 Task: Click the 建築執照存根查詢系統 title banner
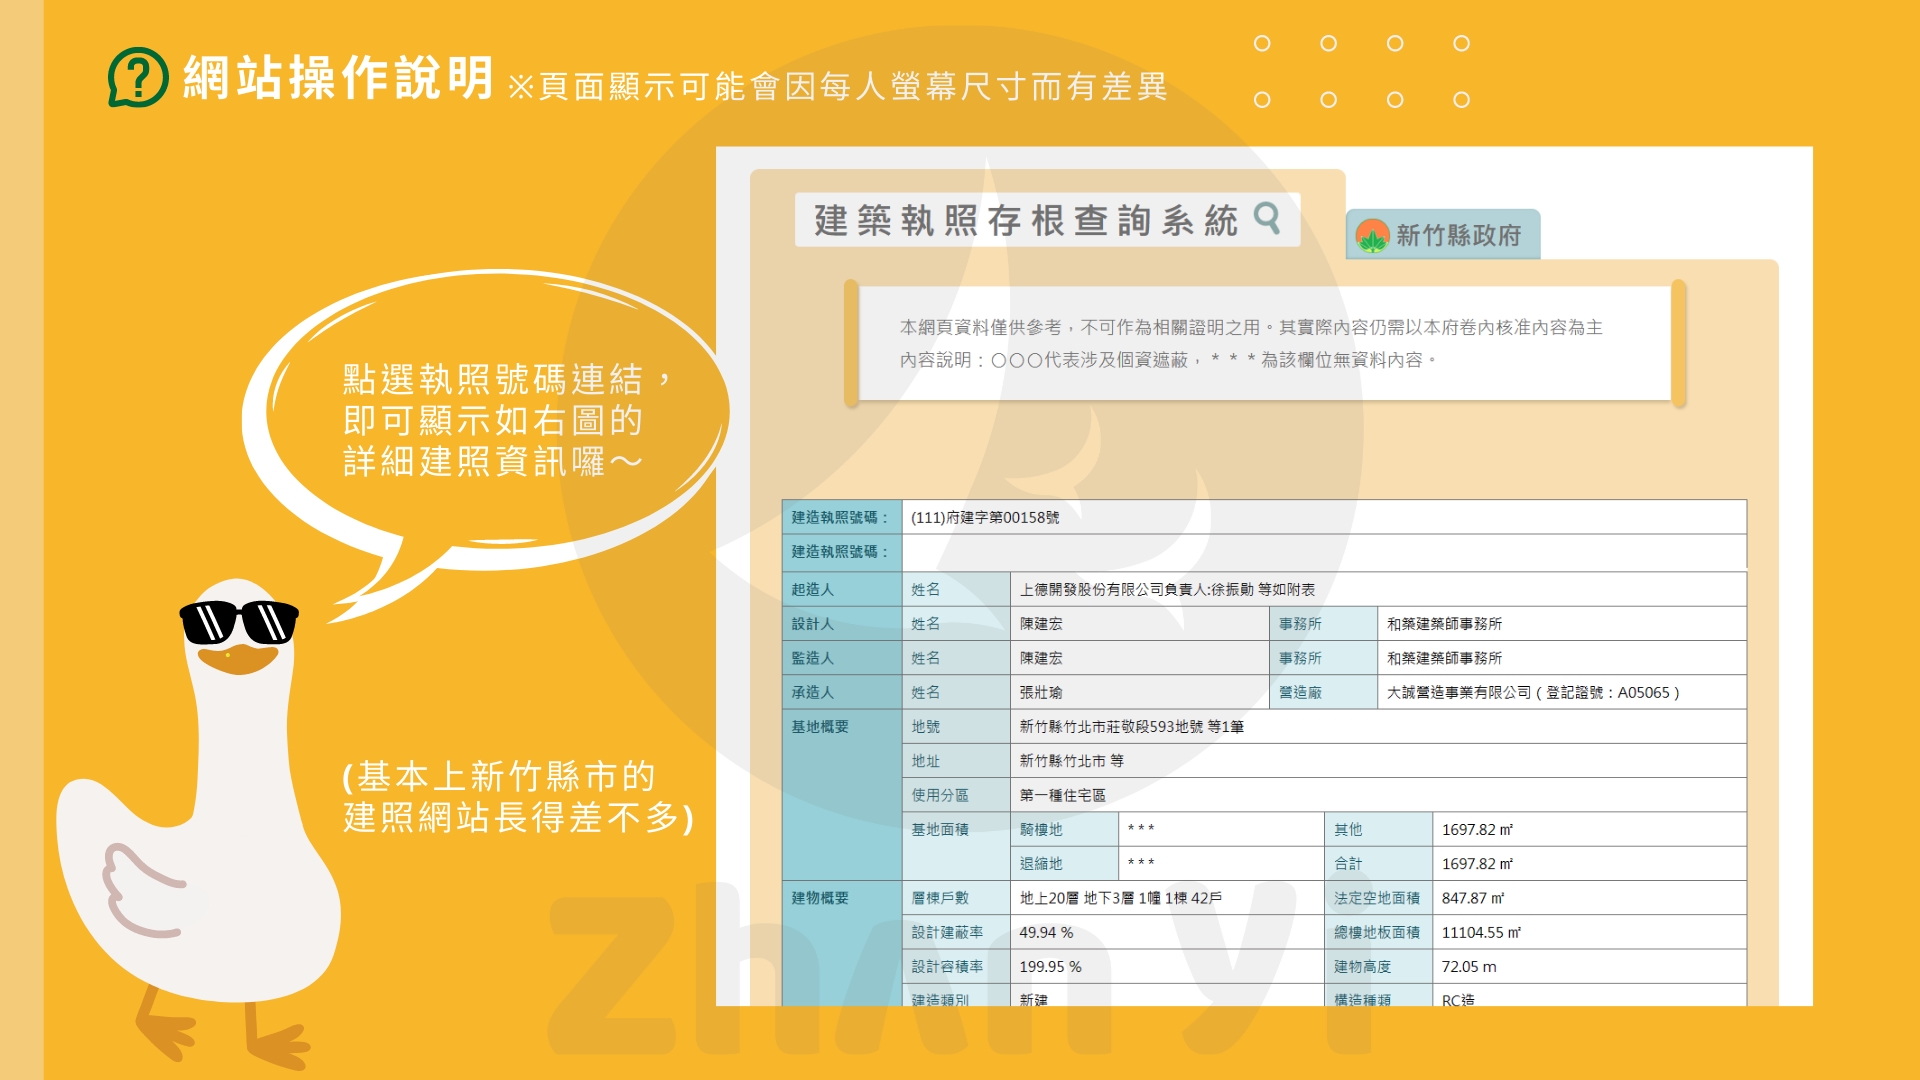coord(1047,220)
